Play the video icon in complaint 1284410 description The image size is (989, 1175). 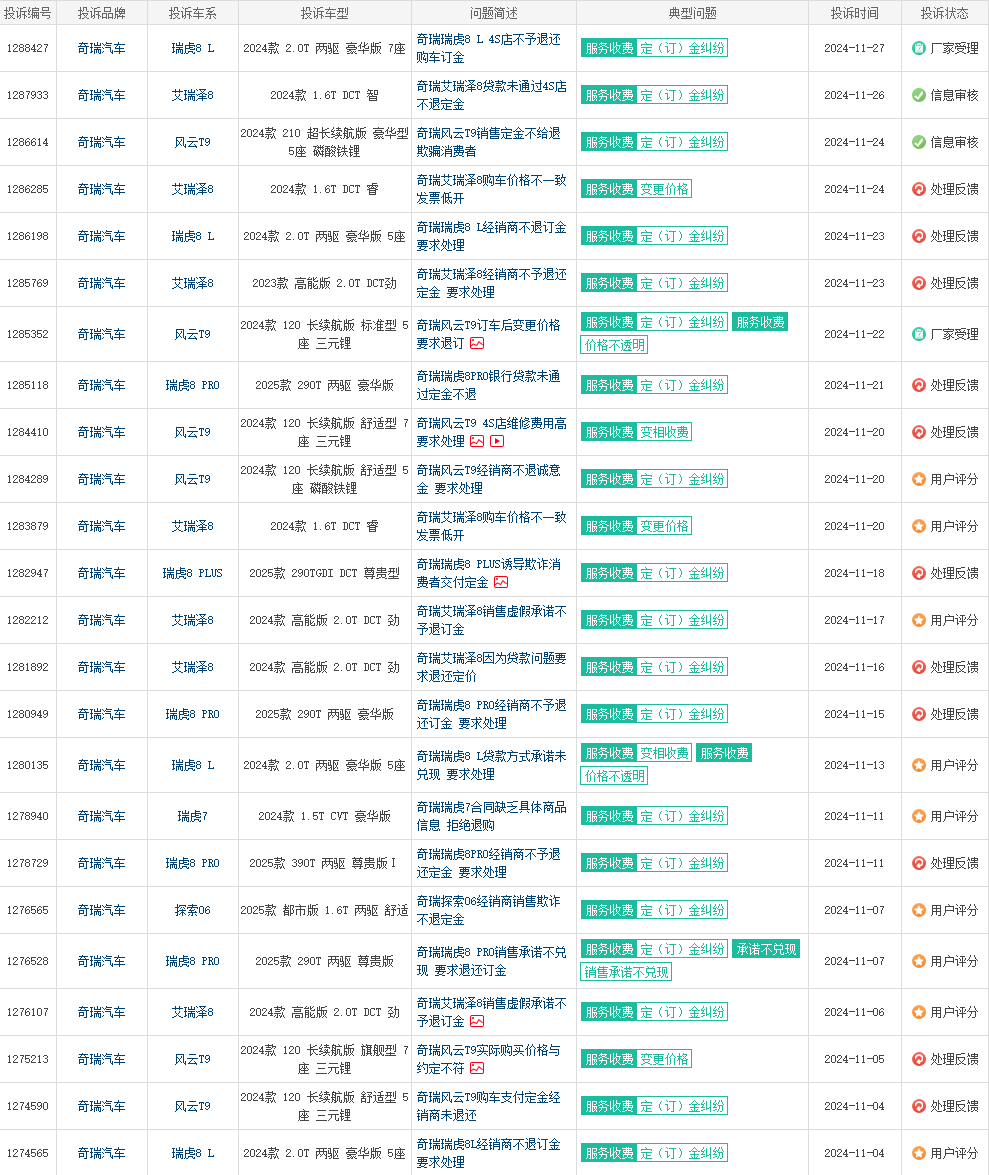tap(497, 441)
